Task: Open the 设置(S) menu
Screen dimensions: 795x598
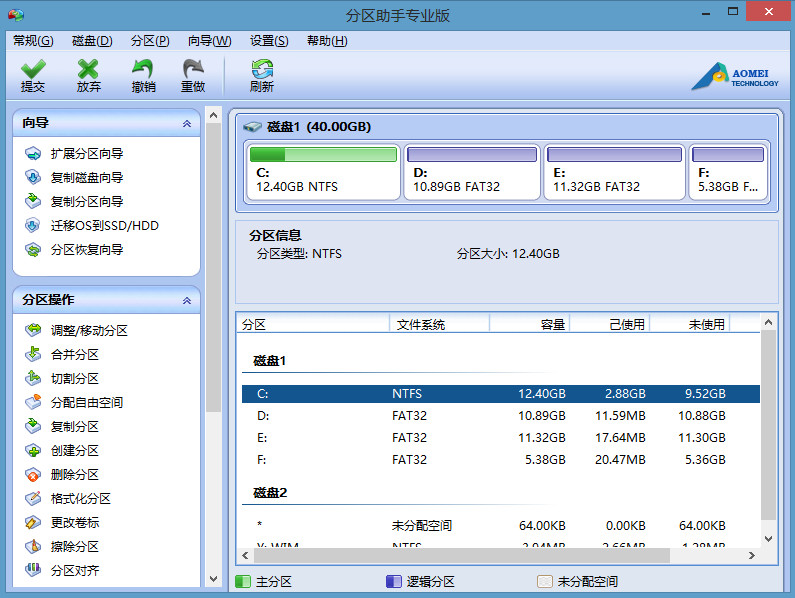Action: 269,41
